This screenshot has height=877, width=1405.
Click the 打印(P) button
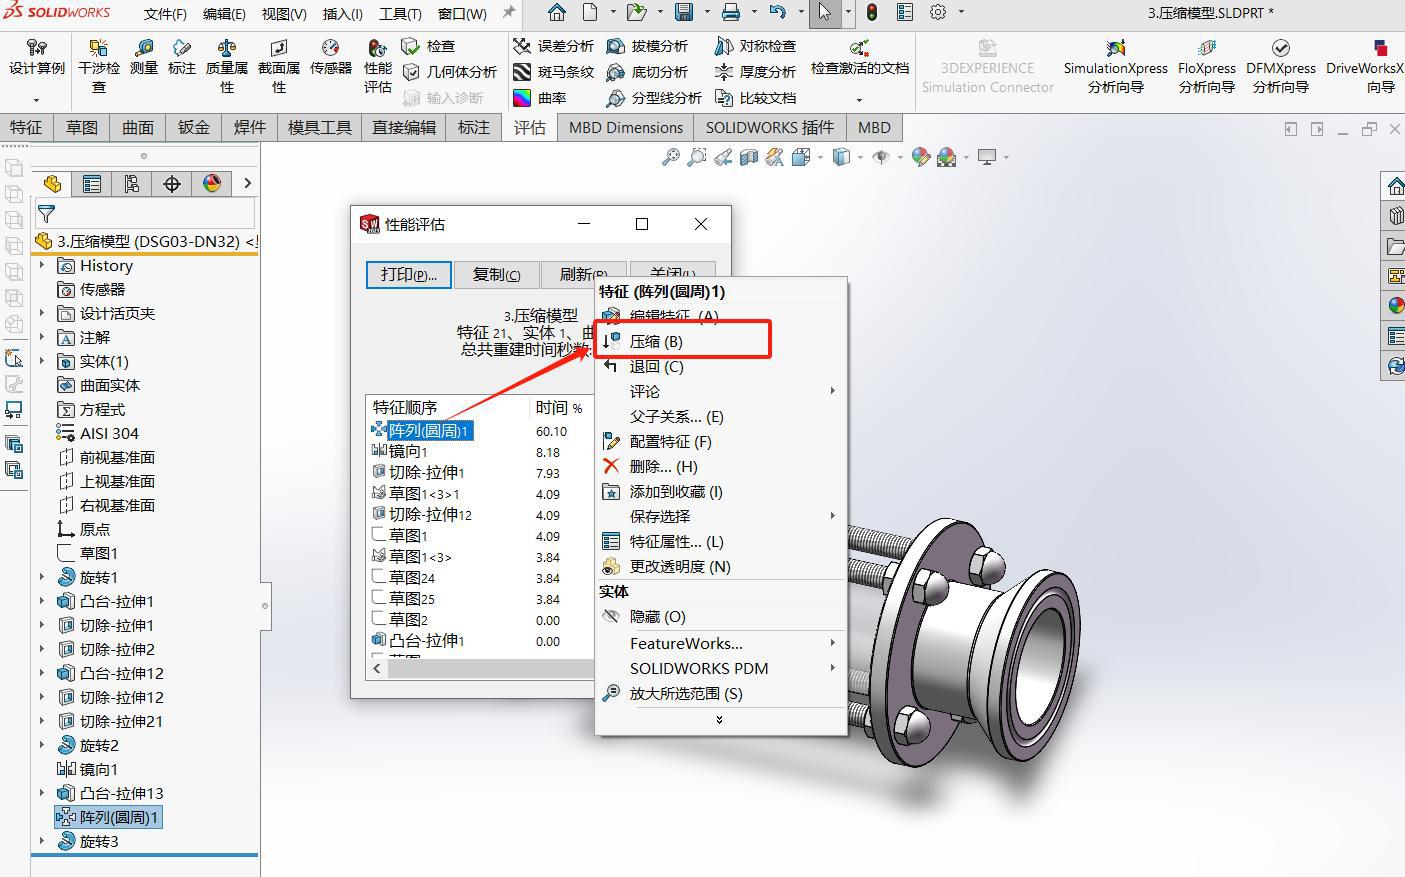408,274
